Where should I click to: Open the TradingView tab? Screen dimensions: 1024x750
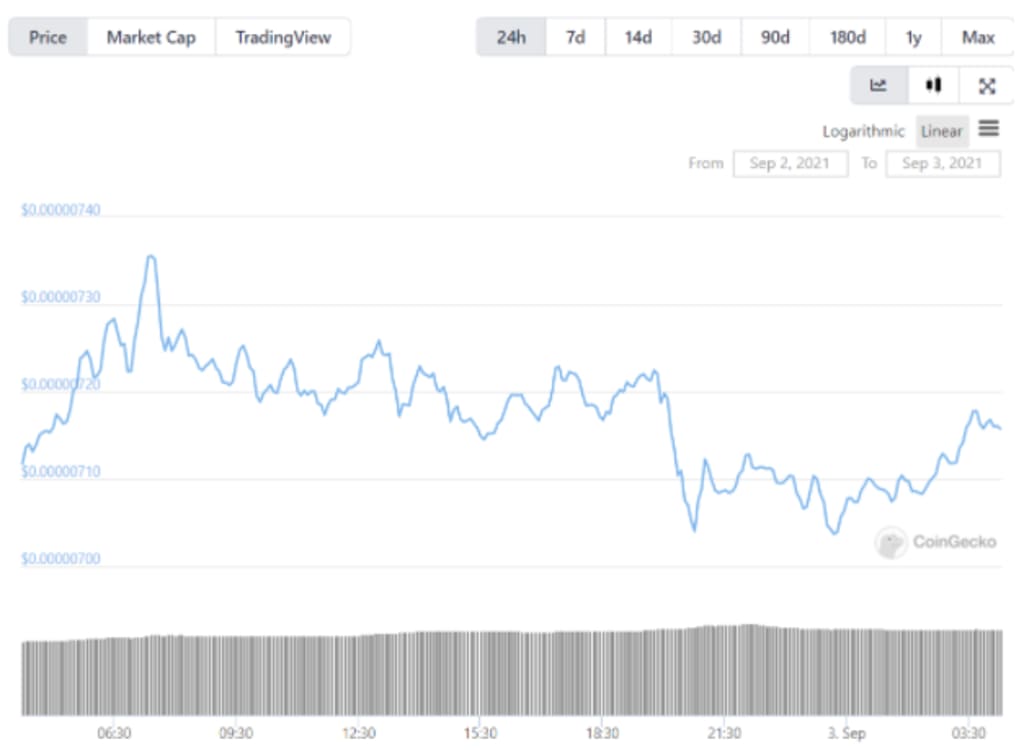tap(283, 37)
